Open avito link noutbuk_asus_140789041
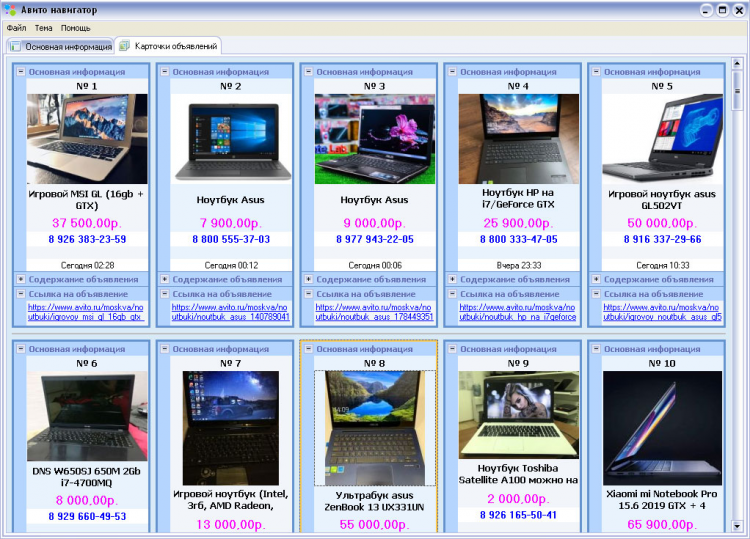 point(231,312)
